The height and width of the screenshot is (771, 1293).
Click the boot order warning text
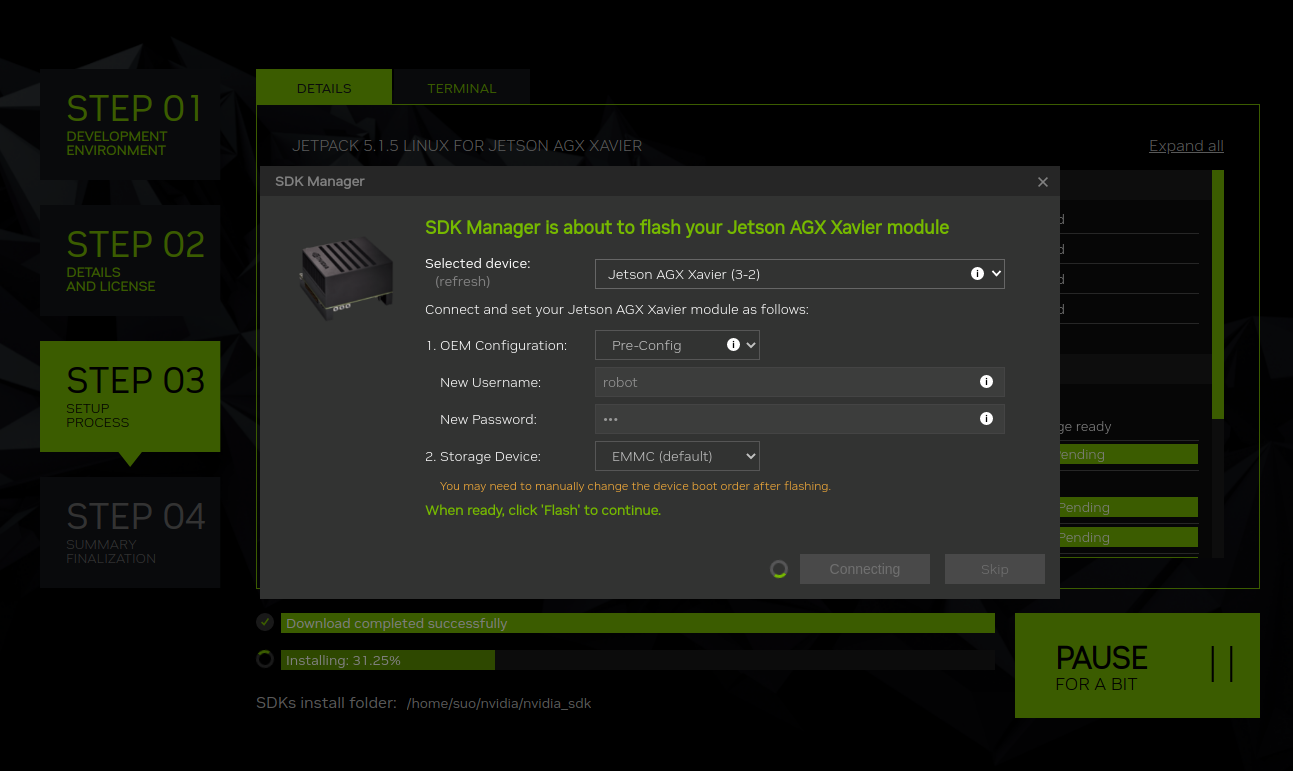635,486
